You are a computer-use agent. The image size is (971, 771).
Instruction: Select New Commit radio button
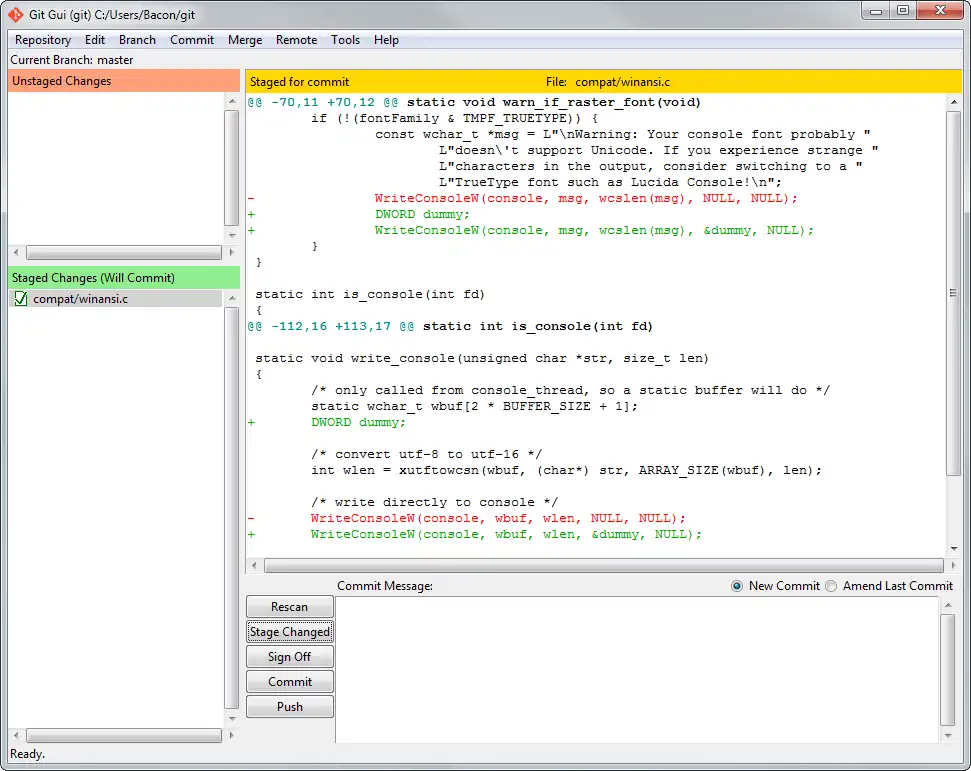737,586
